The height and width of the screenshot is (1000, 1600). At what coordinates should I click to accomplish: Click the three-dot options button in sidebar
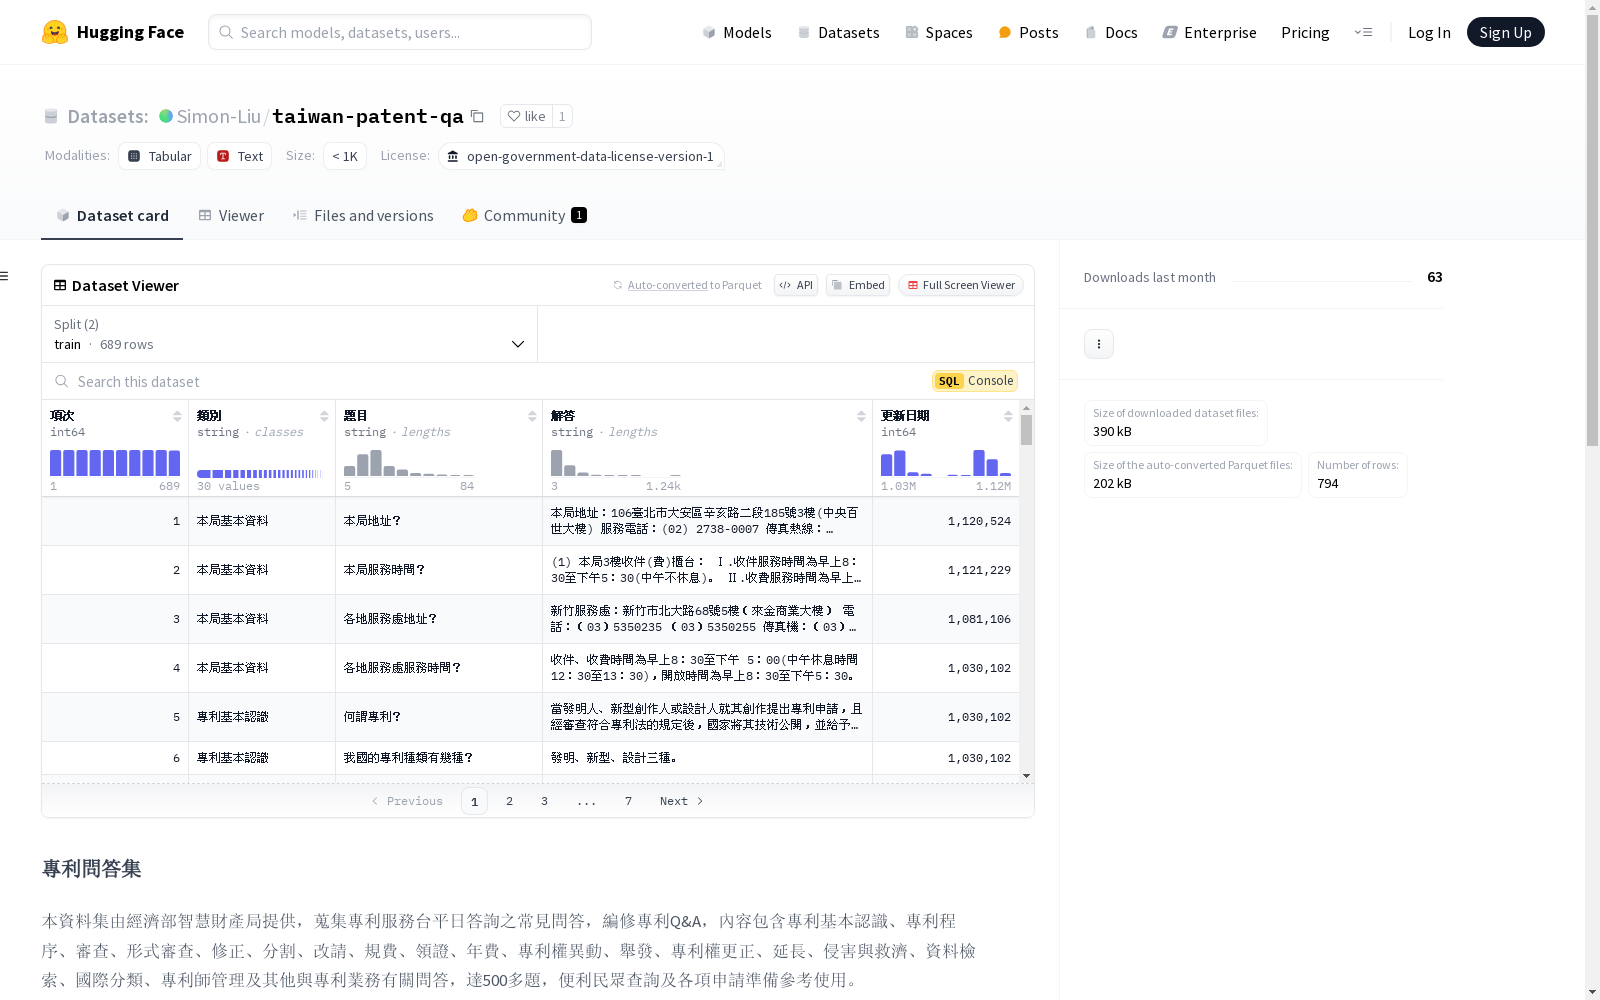coord(1099,344)
